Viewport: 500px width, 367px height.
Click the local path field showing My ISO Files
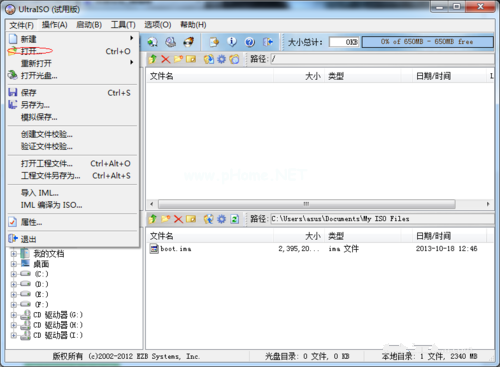[382, 219]
